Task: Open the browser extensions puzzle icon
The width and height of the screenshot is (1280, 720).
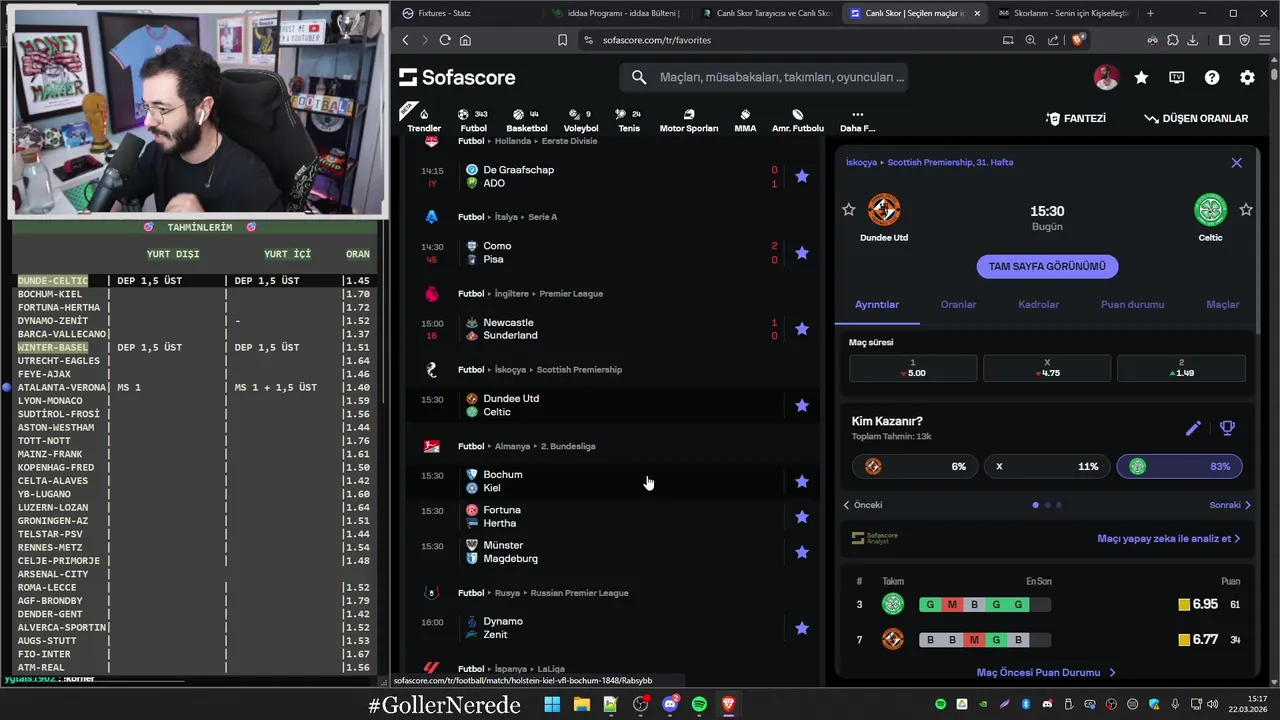Action: (1171, 40)
